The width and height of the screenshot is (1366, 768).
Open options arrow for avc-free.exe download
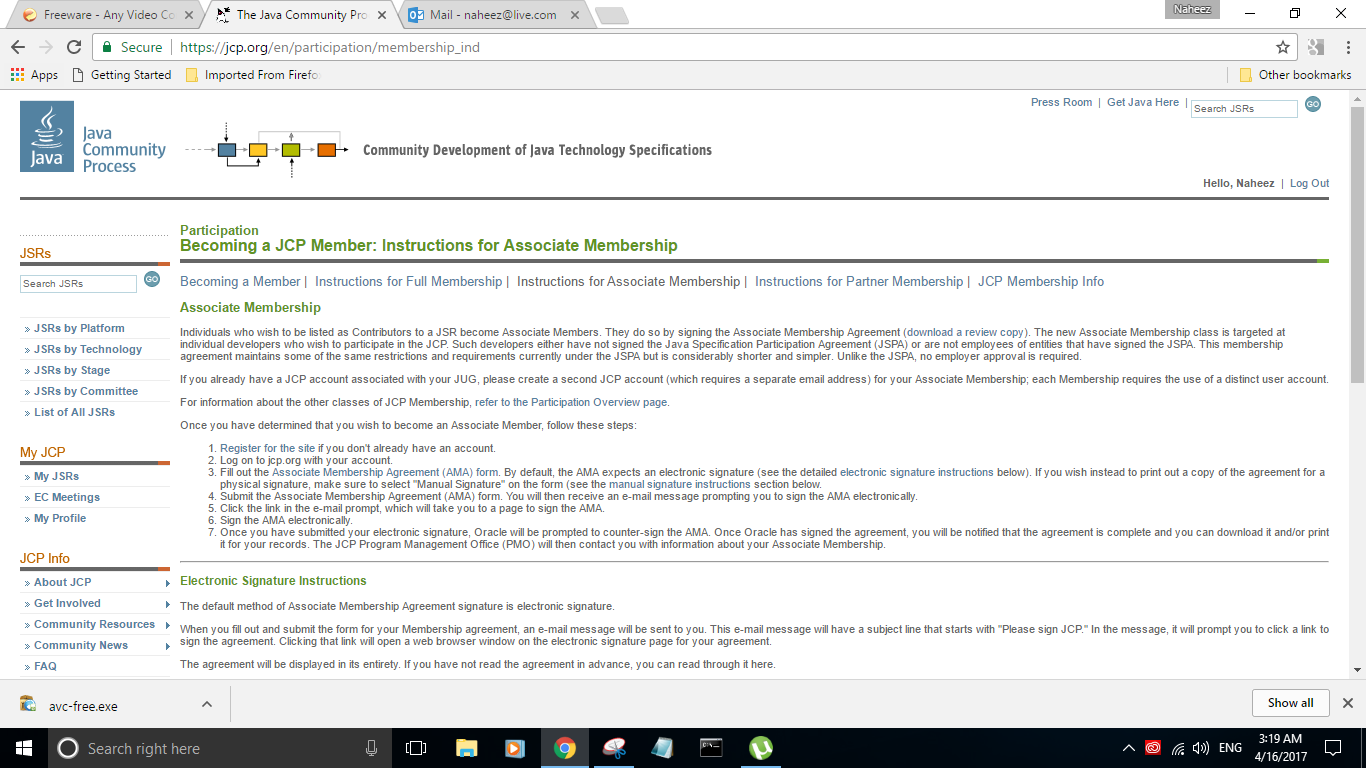(x=206, y=704)
